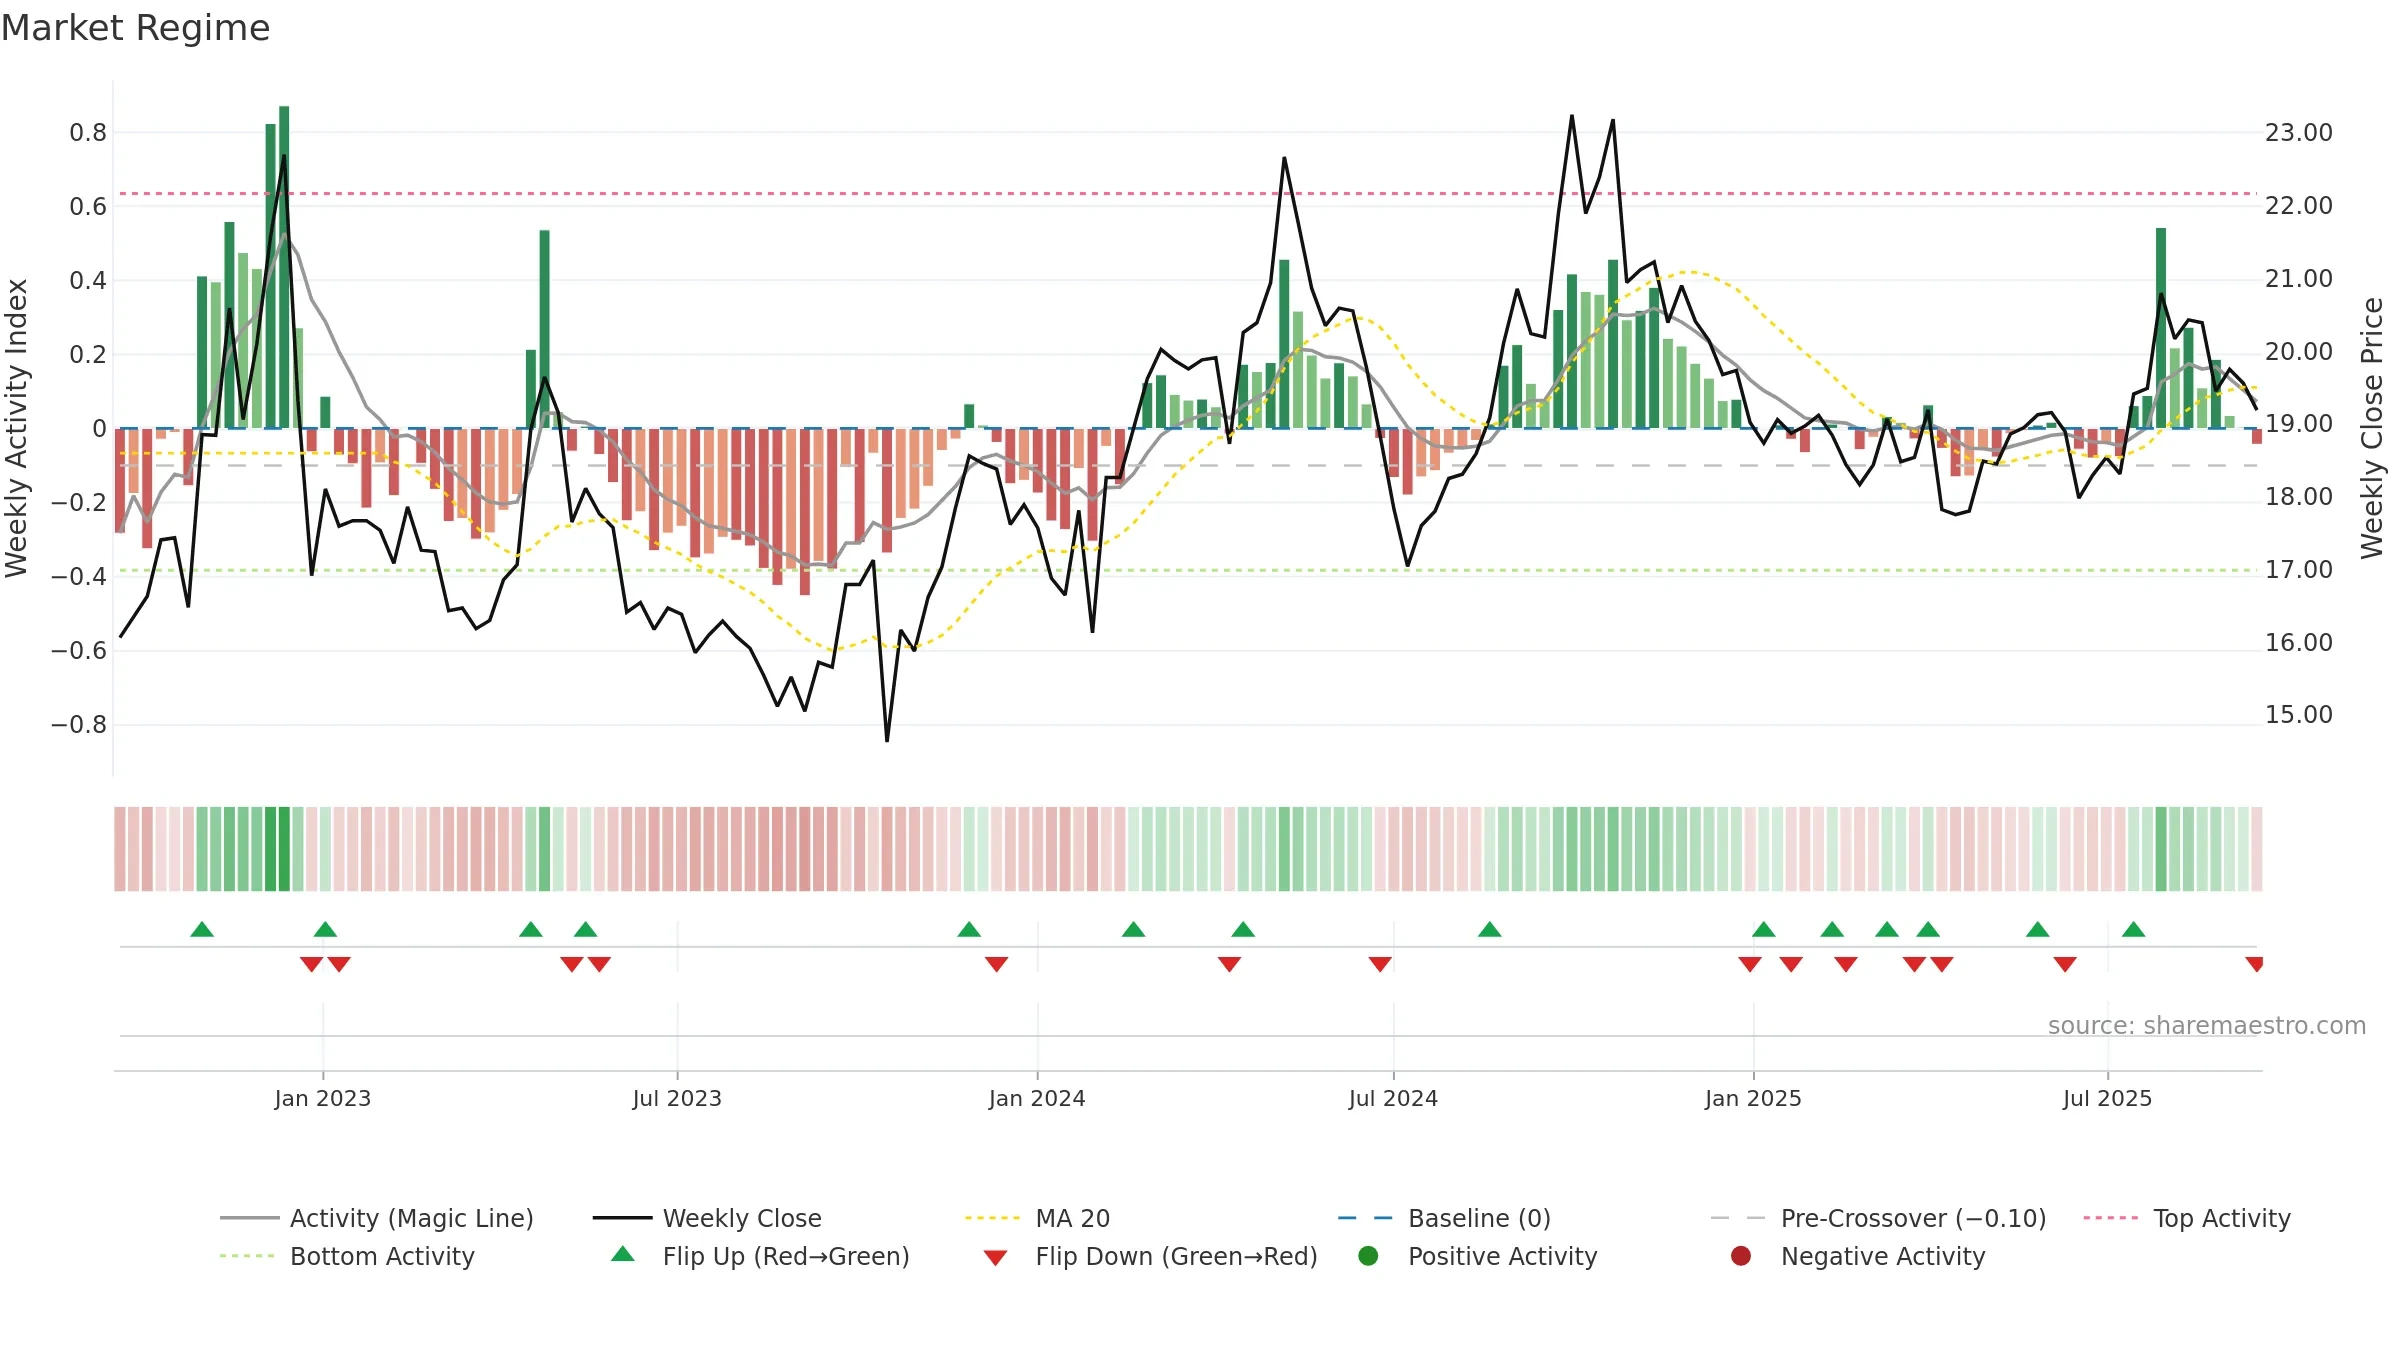Click the Jul 2024 x-axis label
Image resolution: width=2400 pixels, height=1350 pixels.
pos(1393,1099)
